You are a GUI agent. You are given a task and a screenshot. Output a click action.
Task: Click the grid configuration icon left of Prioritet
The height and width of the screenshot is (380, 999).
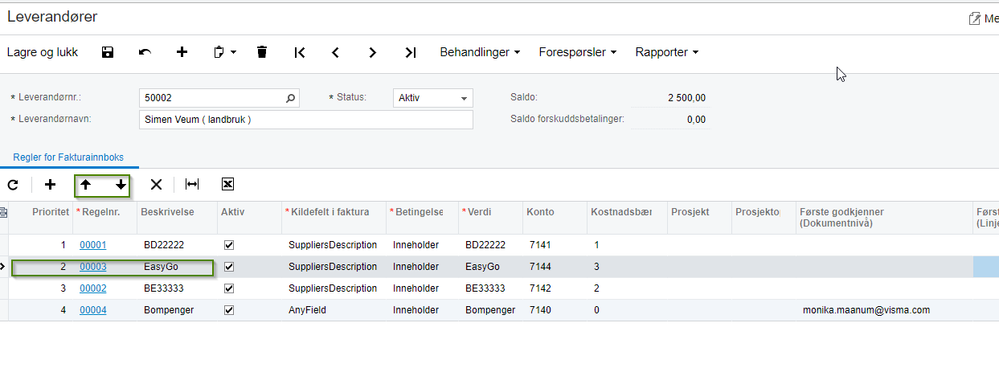[3, 212]
